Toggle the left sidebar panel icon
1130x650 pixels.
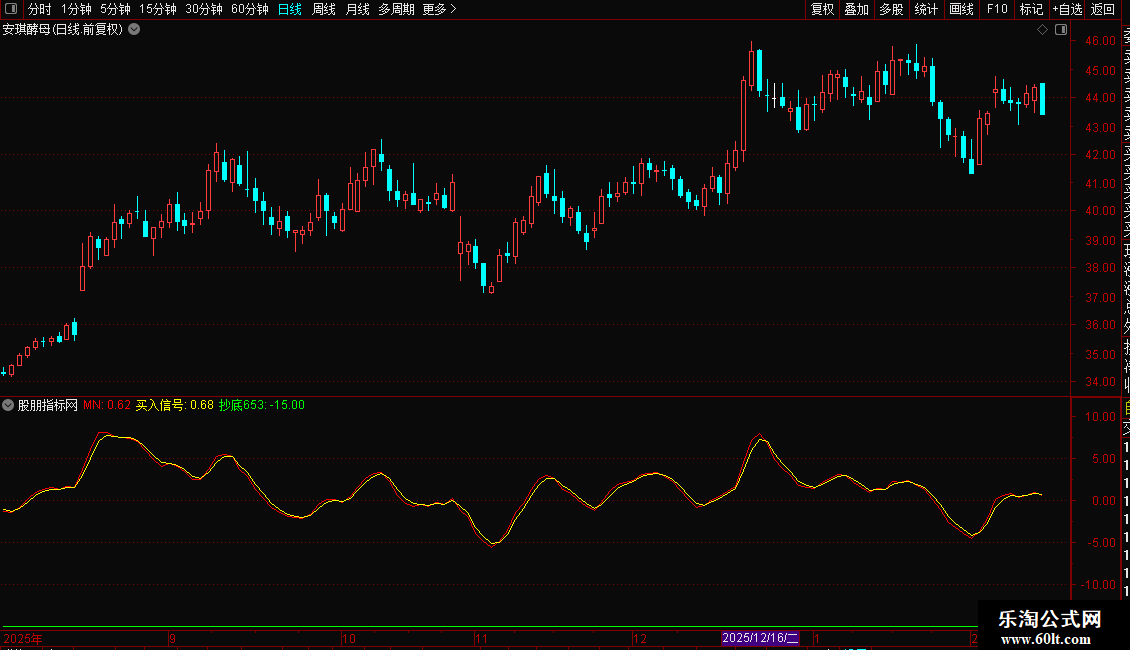[11, 10]
